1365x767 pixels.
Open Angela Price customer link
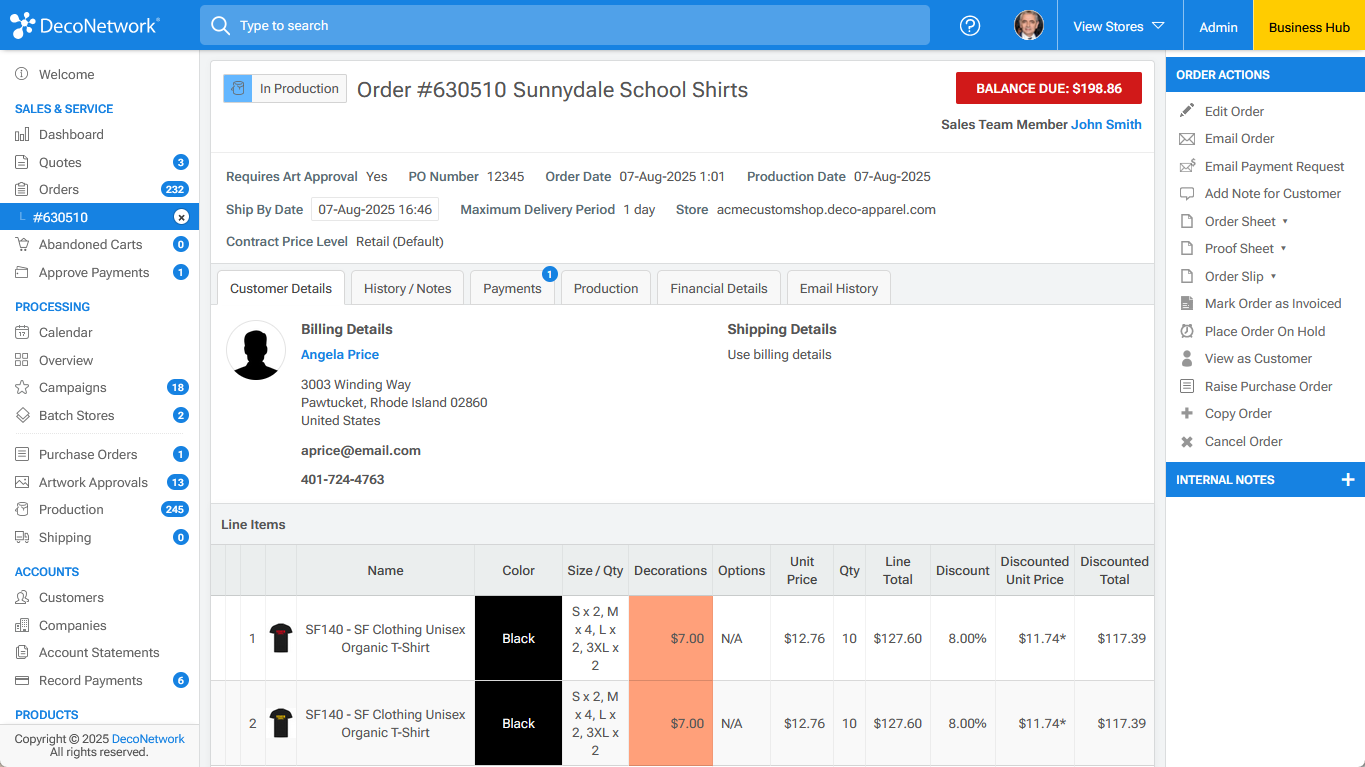click(x=340, y=355)
